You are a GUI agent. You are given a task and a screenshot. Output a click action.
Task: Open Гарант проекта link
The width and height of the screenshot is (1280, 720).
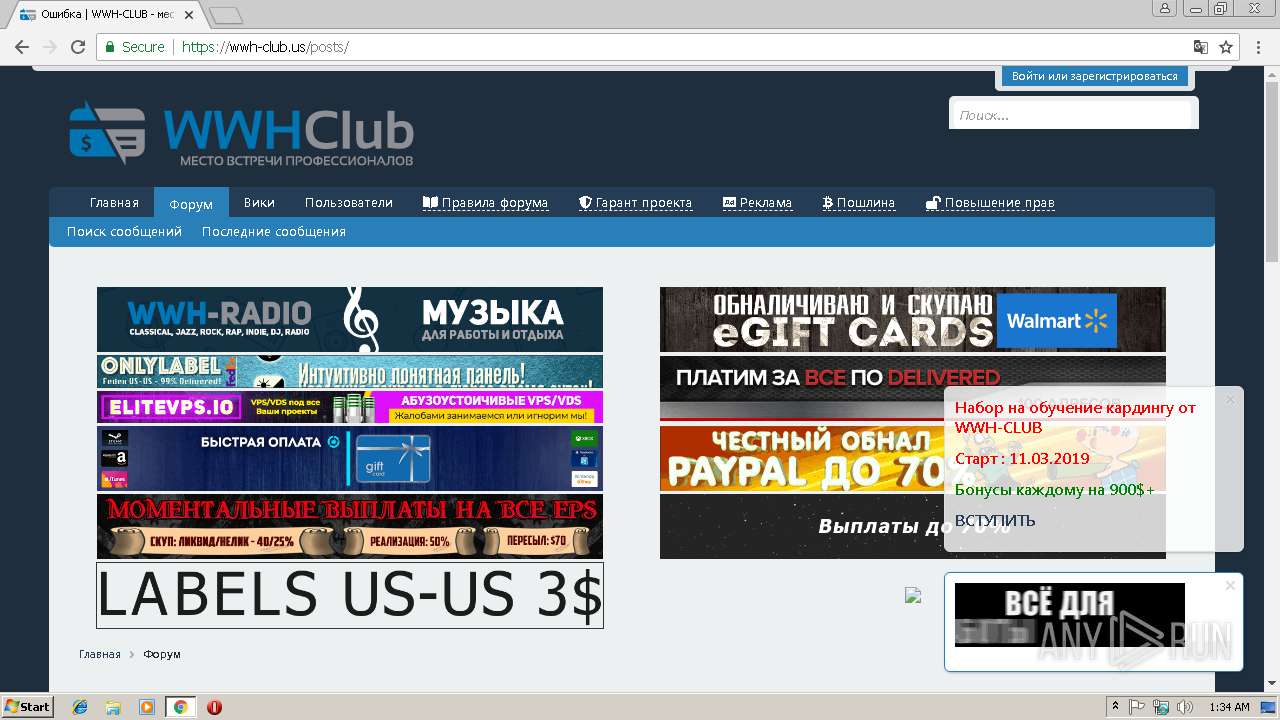click(635, 202)
